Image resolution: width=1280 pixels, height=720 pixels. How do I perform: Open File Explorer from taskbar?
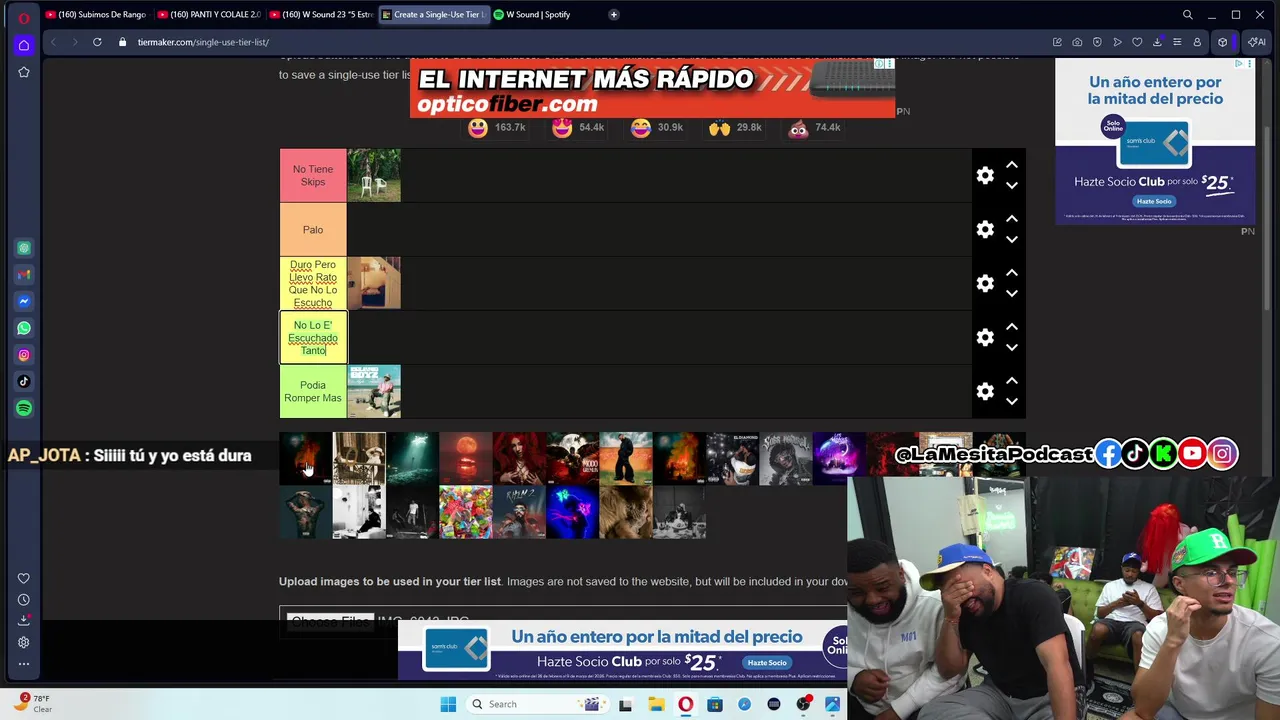click(656, 704)
